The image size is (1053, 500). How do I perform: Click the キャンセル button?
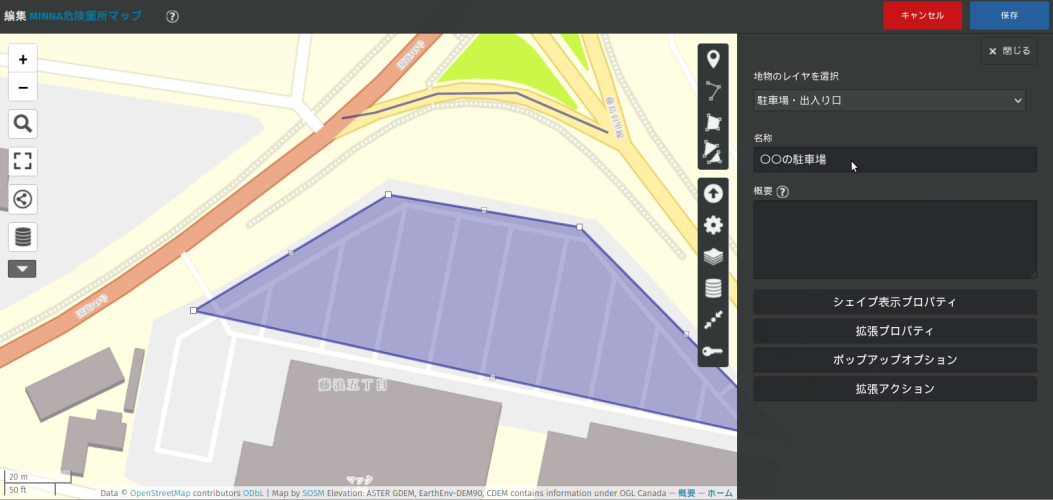[x=922, y=16]
